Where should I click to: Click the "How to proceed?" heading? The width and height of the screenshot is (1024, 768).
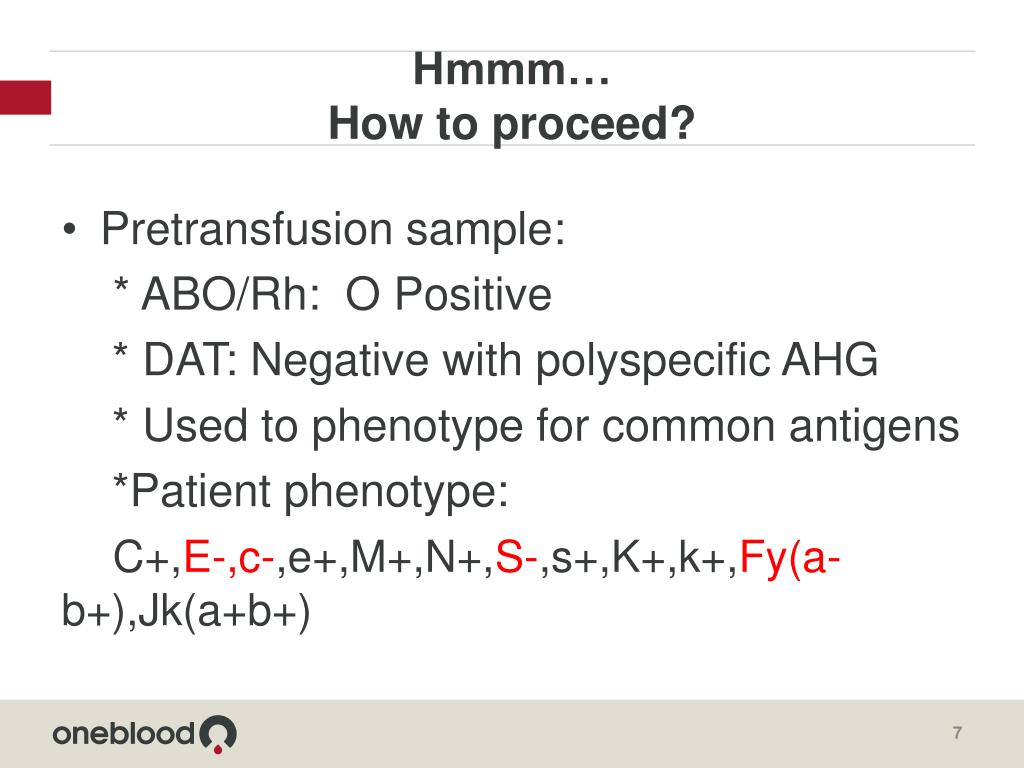[511, 123]
